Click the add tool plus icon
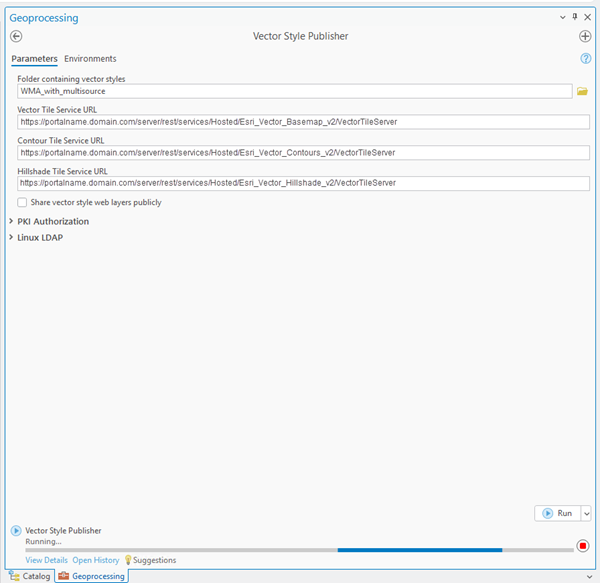The height and width of the screenshot is (583, 600). pyautogui.click(x=585, y=36)
